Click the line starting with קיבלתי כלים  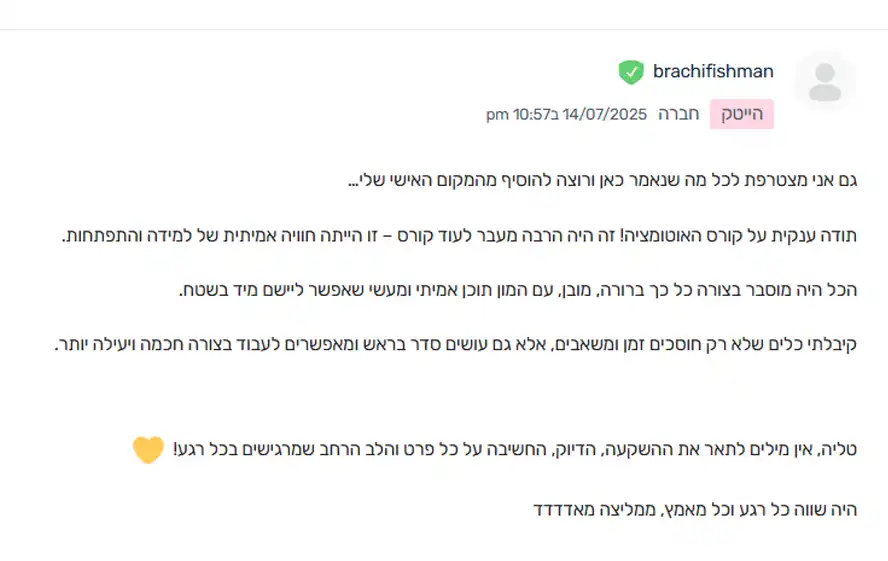pyautogui.click(x=456, y=344)
